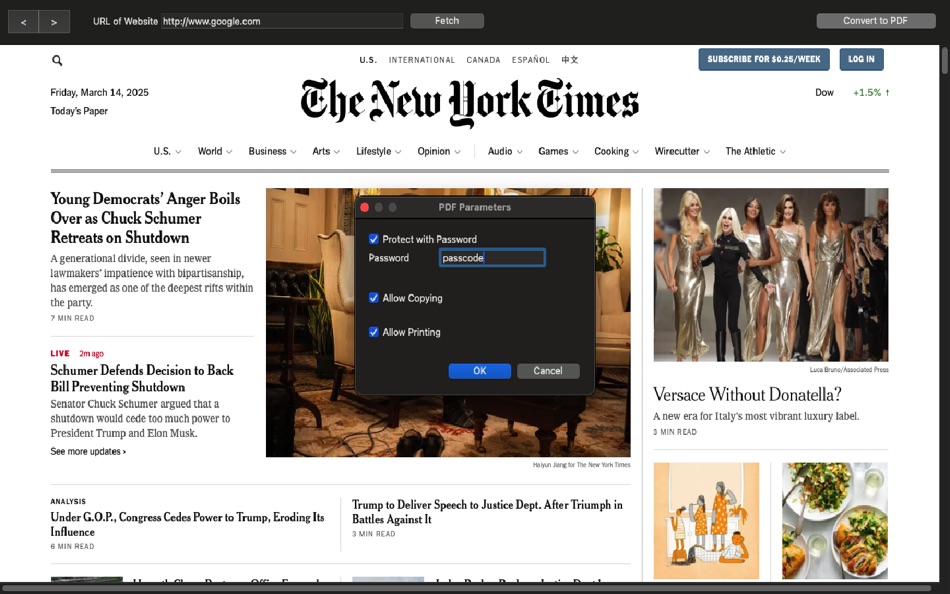Viewport: 950px width, 594px height.
Task: Expand the Lifestyle navigation dropdown
Action: 379,152
